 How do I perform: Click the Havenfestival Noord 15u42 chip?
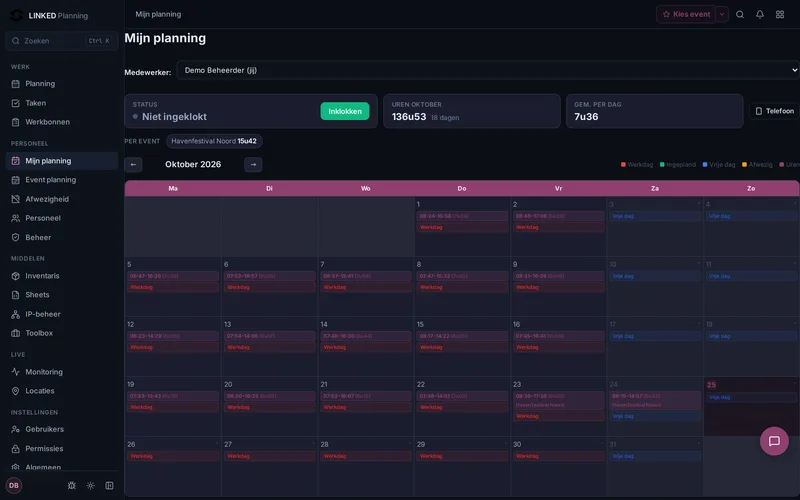[x=214, y=141]
